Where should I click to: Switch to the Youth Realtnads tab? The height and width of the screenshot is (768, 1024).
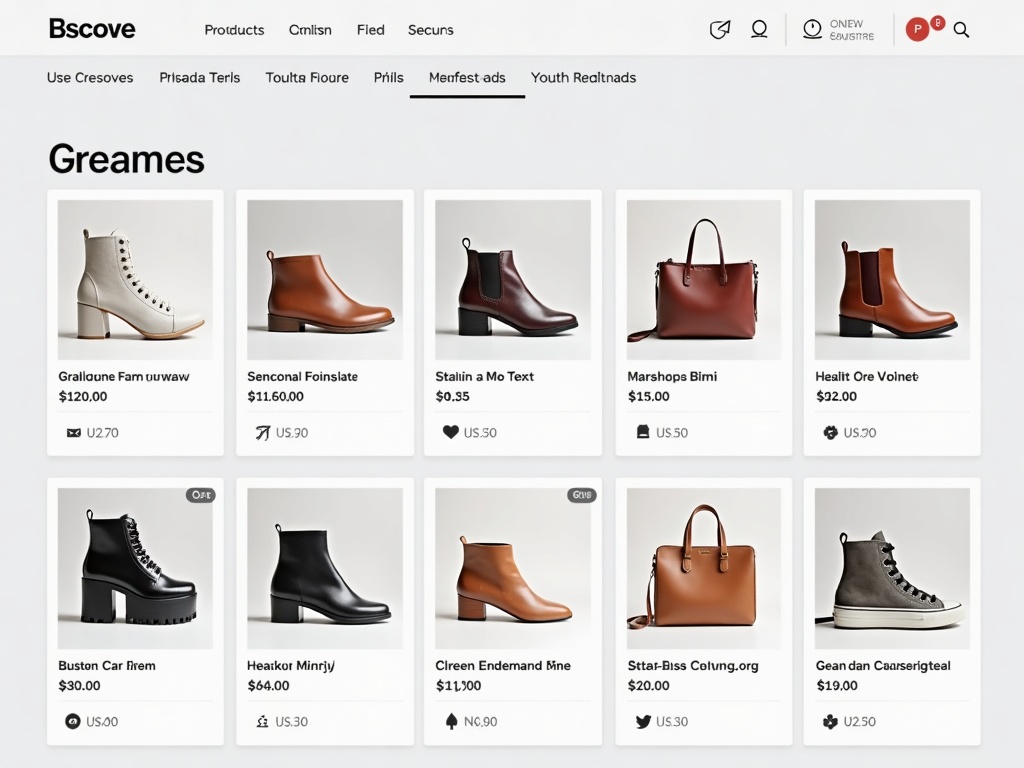583,78
